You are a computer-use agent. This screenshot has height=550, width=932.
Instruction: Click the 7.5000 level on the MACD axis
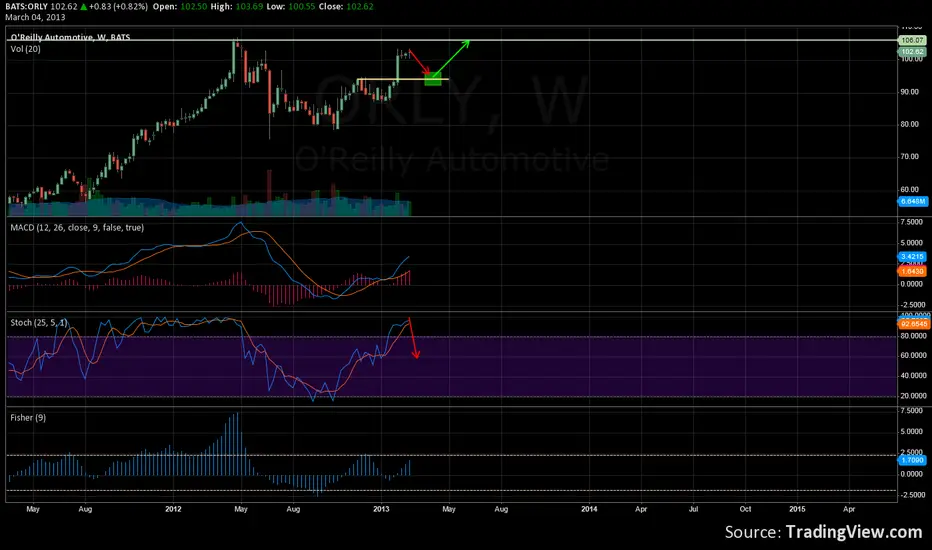click(x=912, y=222)
